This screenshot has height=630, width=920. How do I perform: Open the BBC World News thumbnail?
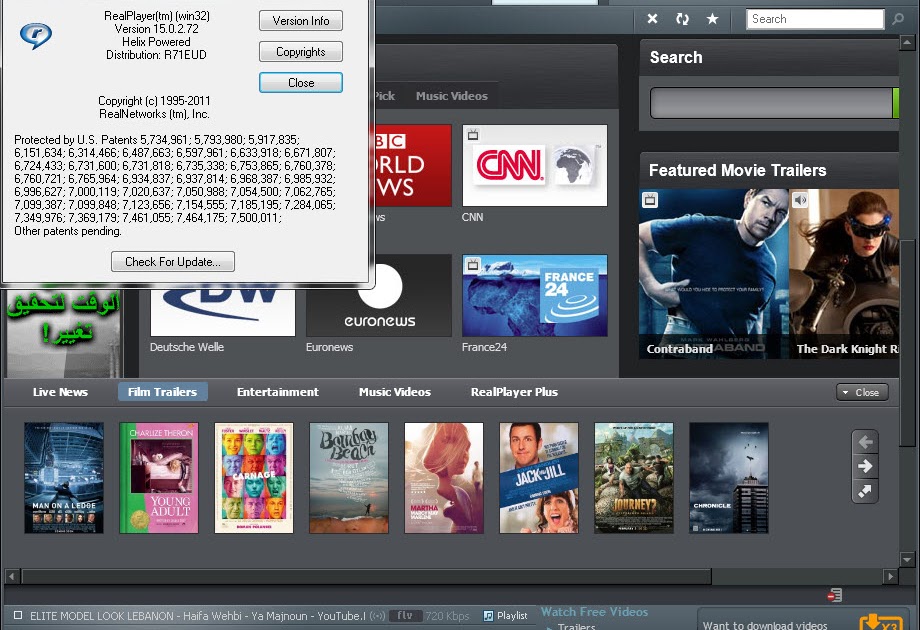[x=413, y=165]
